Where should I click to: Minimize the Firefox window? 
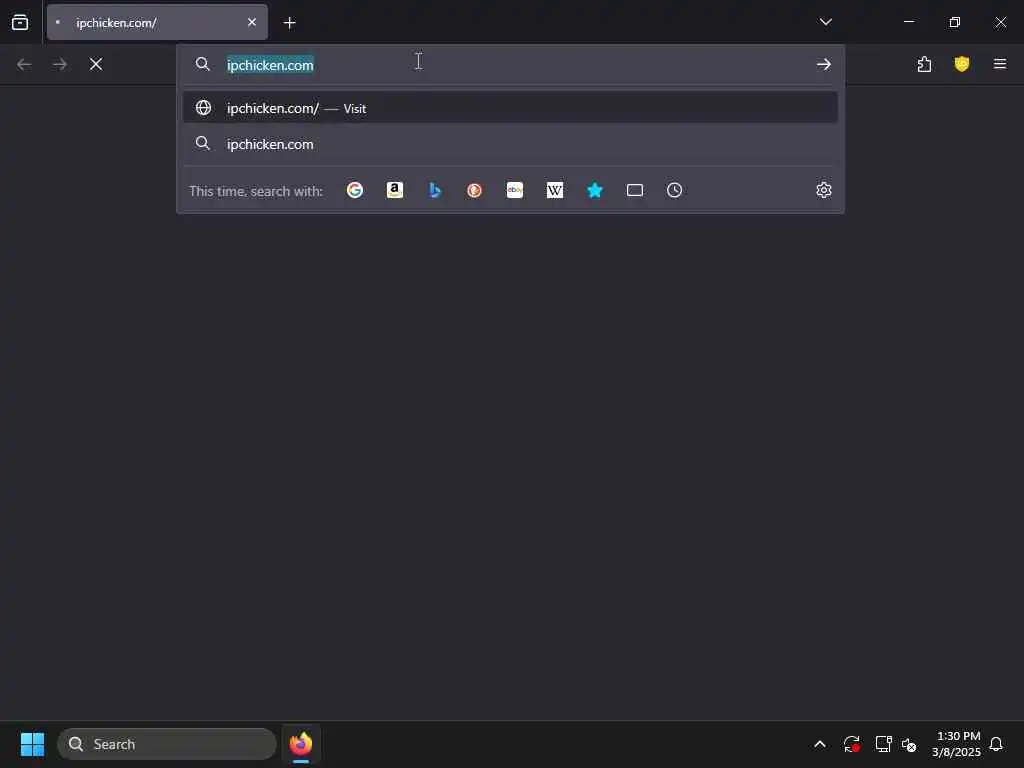908,22
